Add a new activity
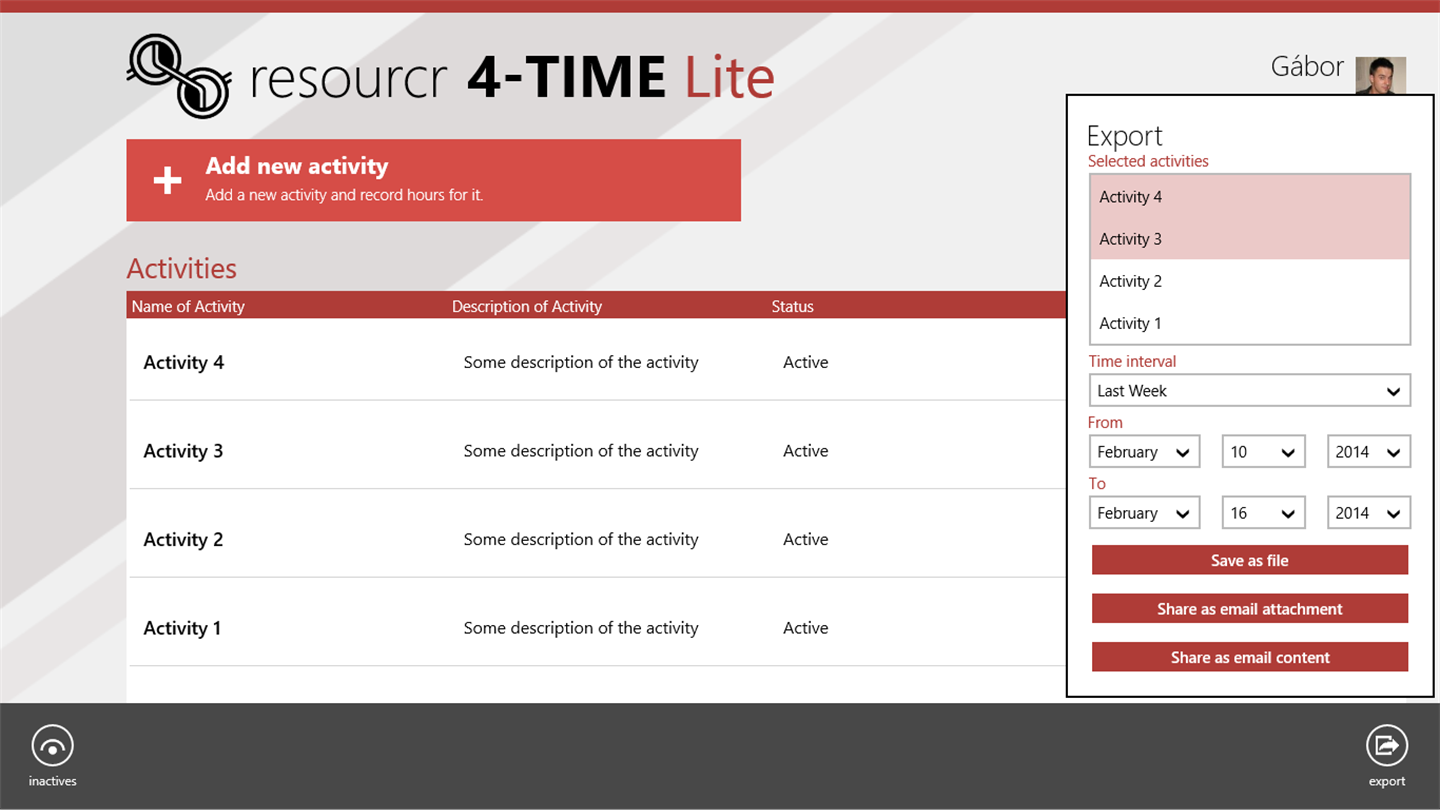The height and width of the screenshot is (810, 1440). pos(433,180)
